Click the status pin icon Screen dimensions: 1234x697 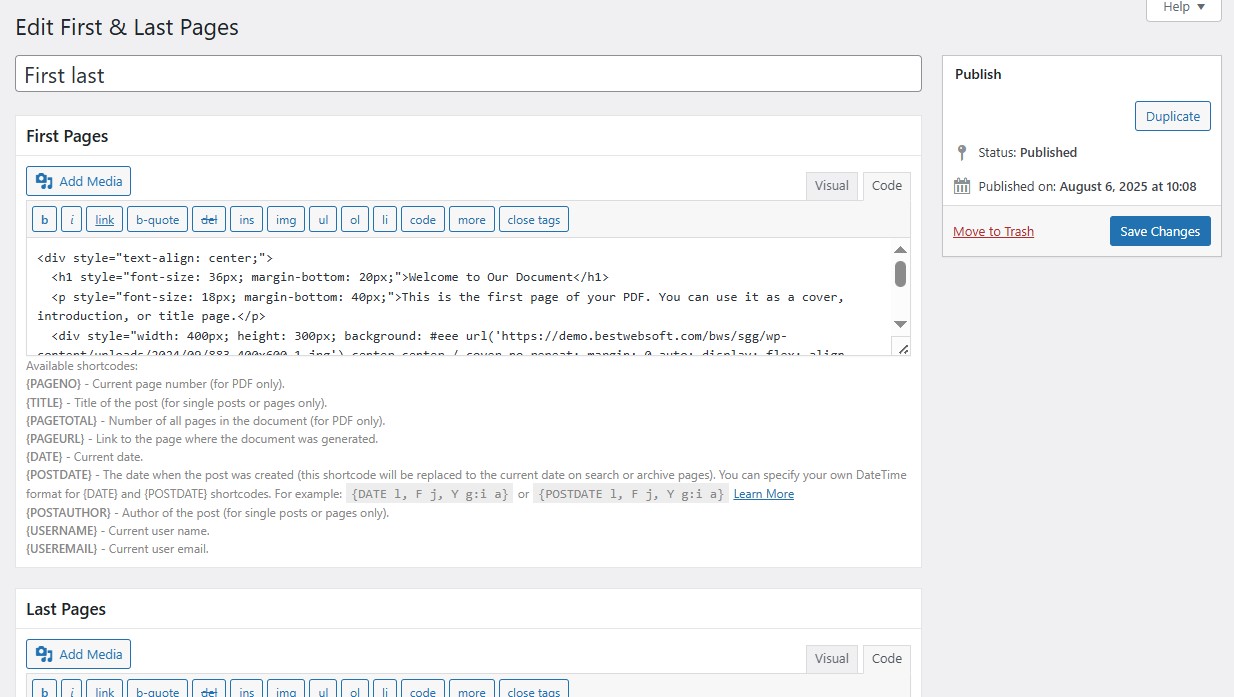[x=962, y=153]
